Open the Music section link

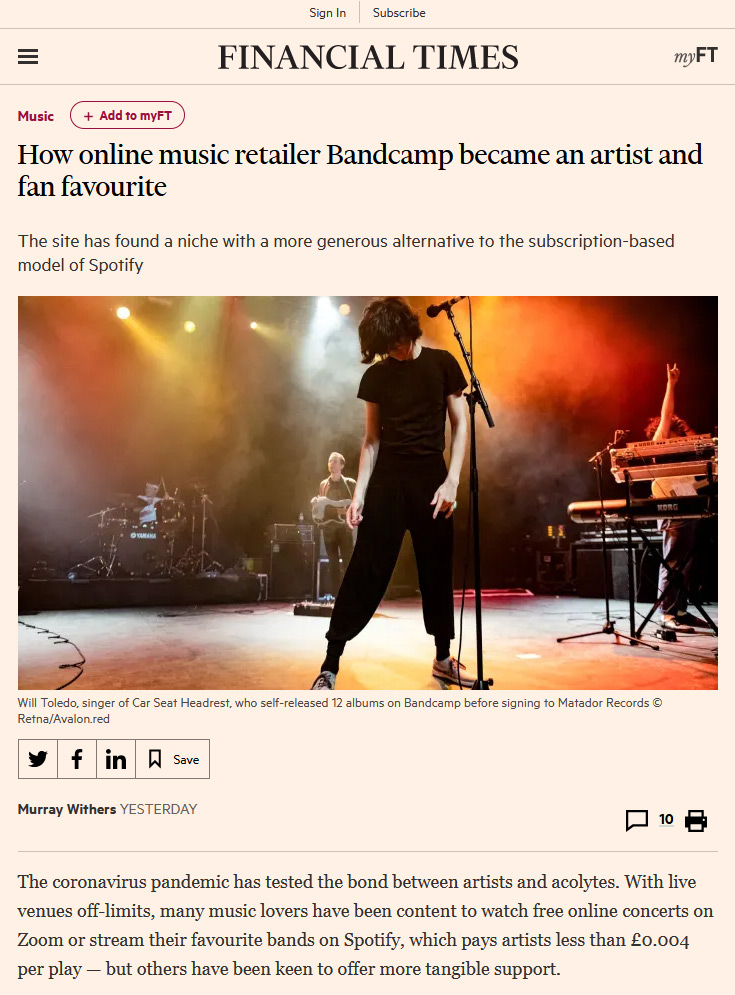(x=36, y=116)
